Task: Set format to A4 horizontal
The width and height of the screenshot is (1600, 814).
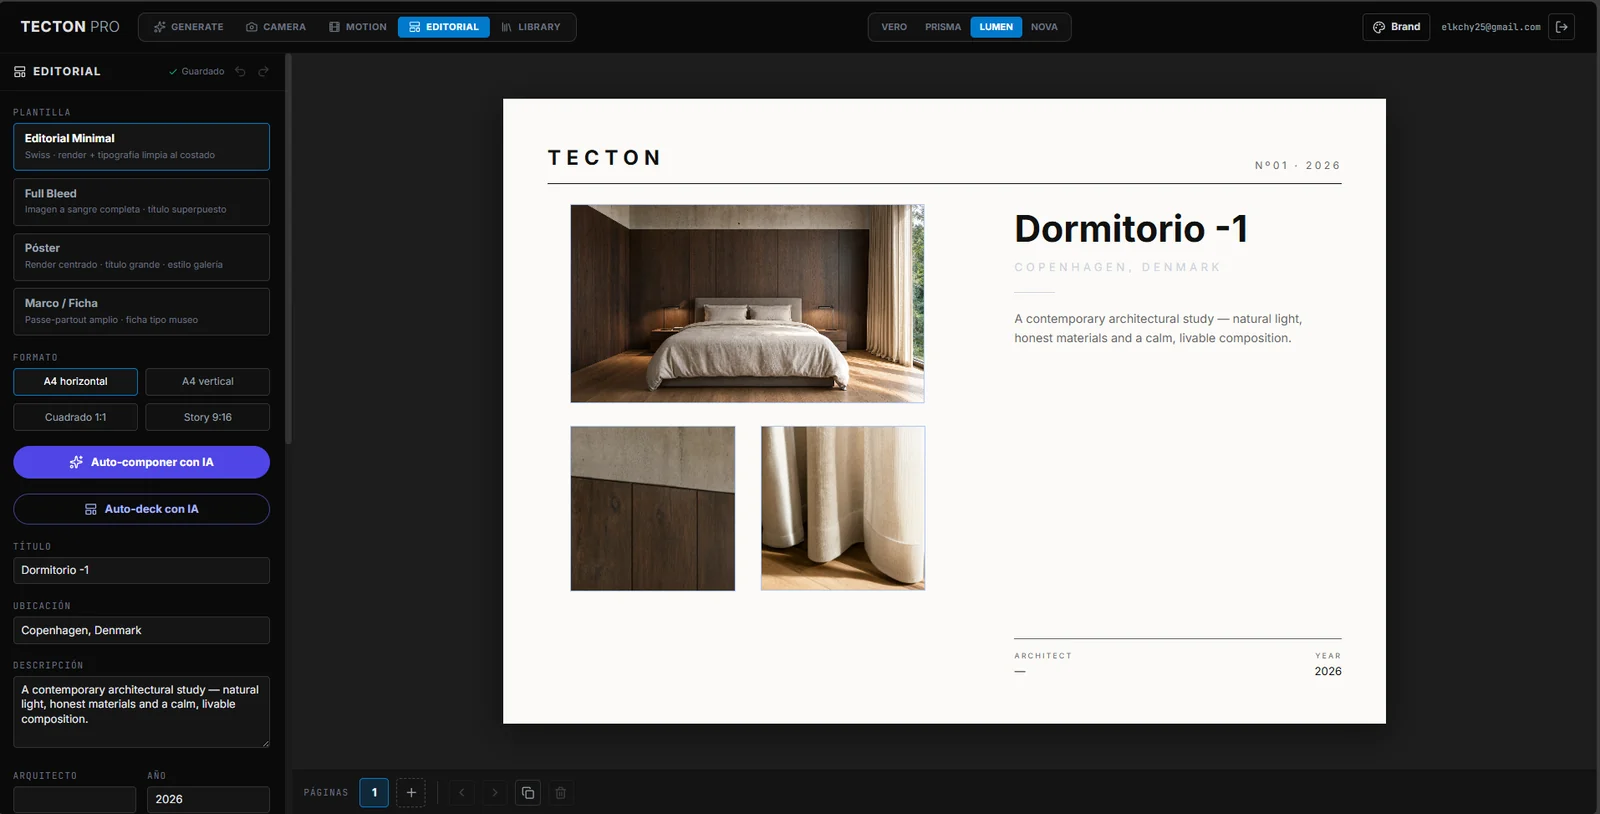Action: pyautogui.click(x=75, y=382)
